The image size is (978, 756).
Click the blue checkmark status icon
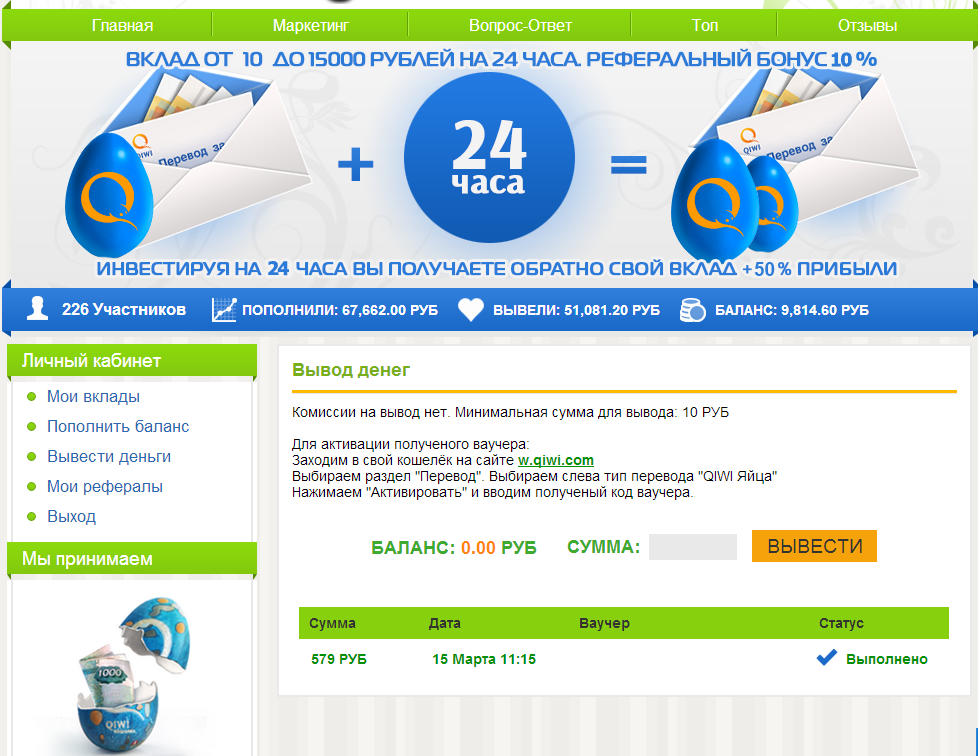(826, 657)
